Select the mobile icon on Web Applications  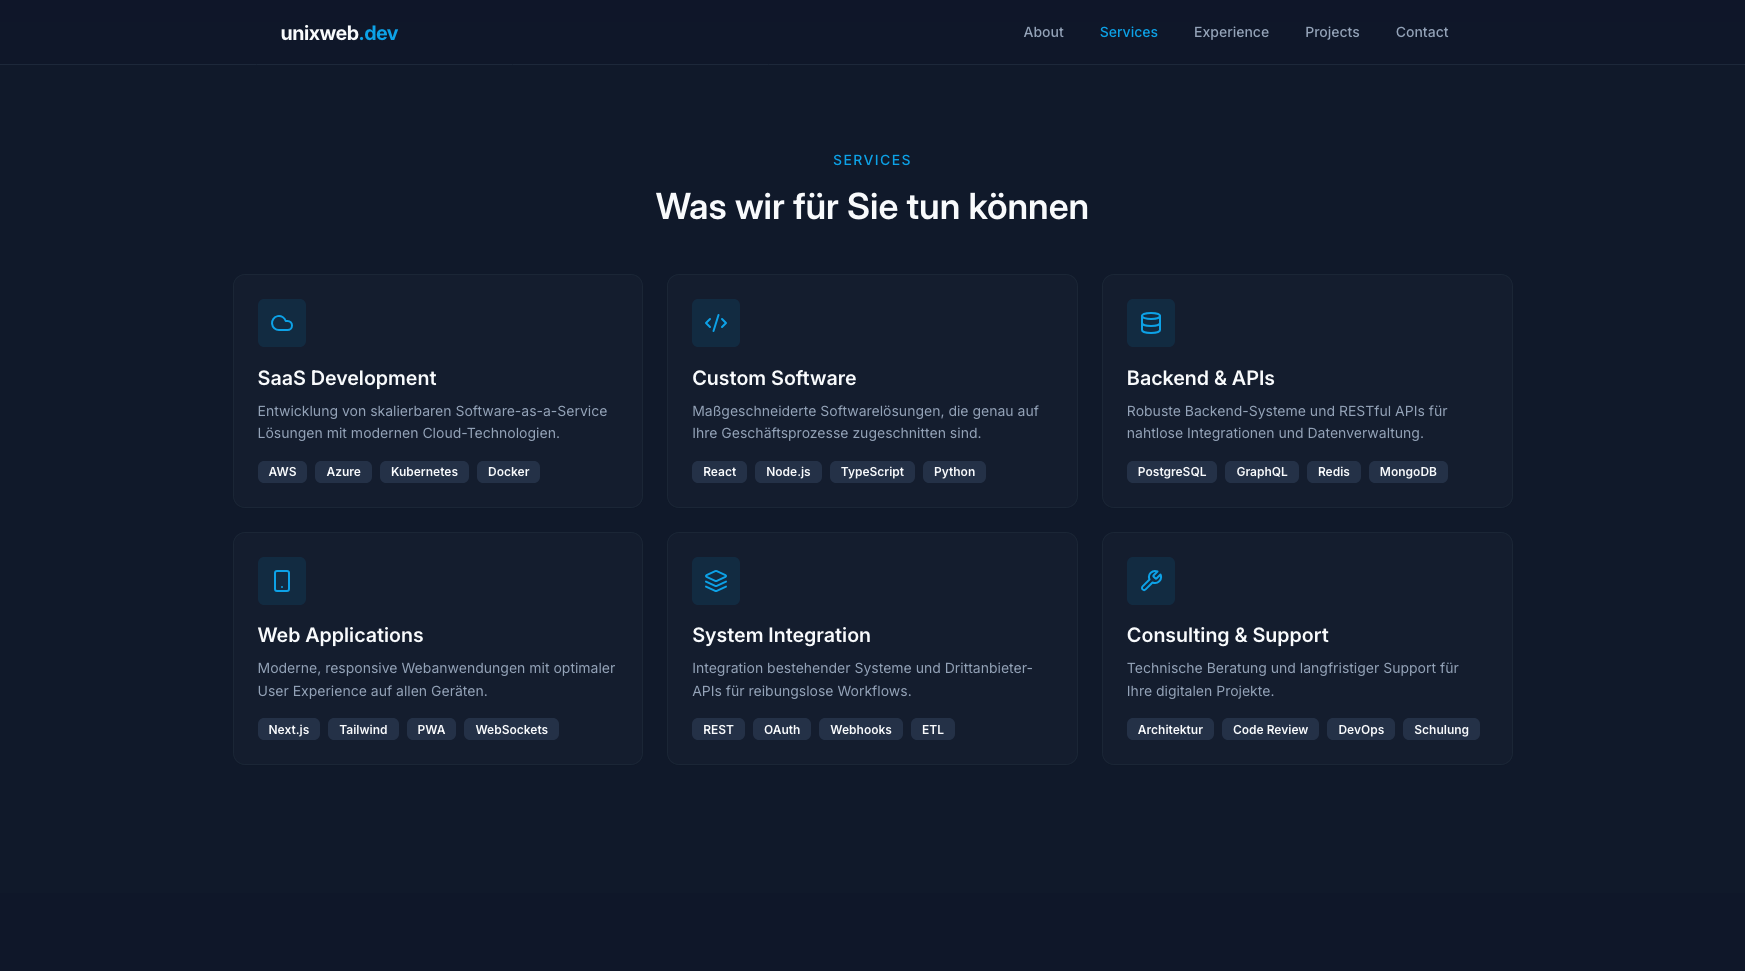pos(281,581)
